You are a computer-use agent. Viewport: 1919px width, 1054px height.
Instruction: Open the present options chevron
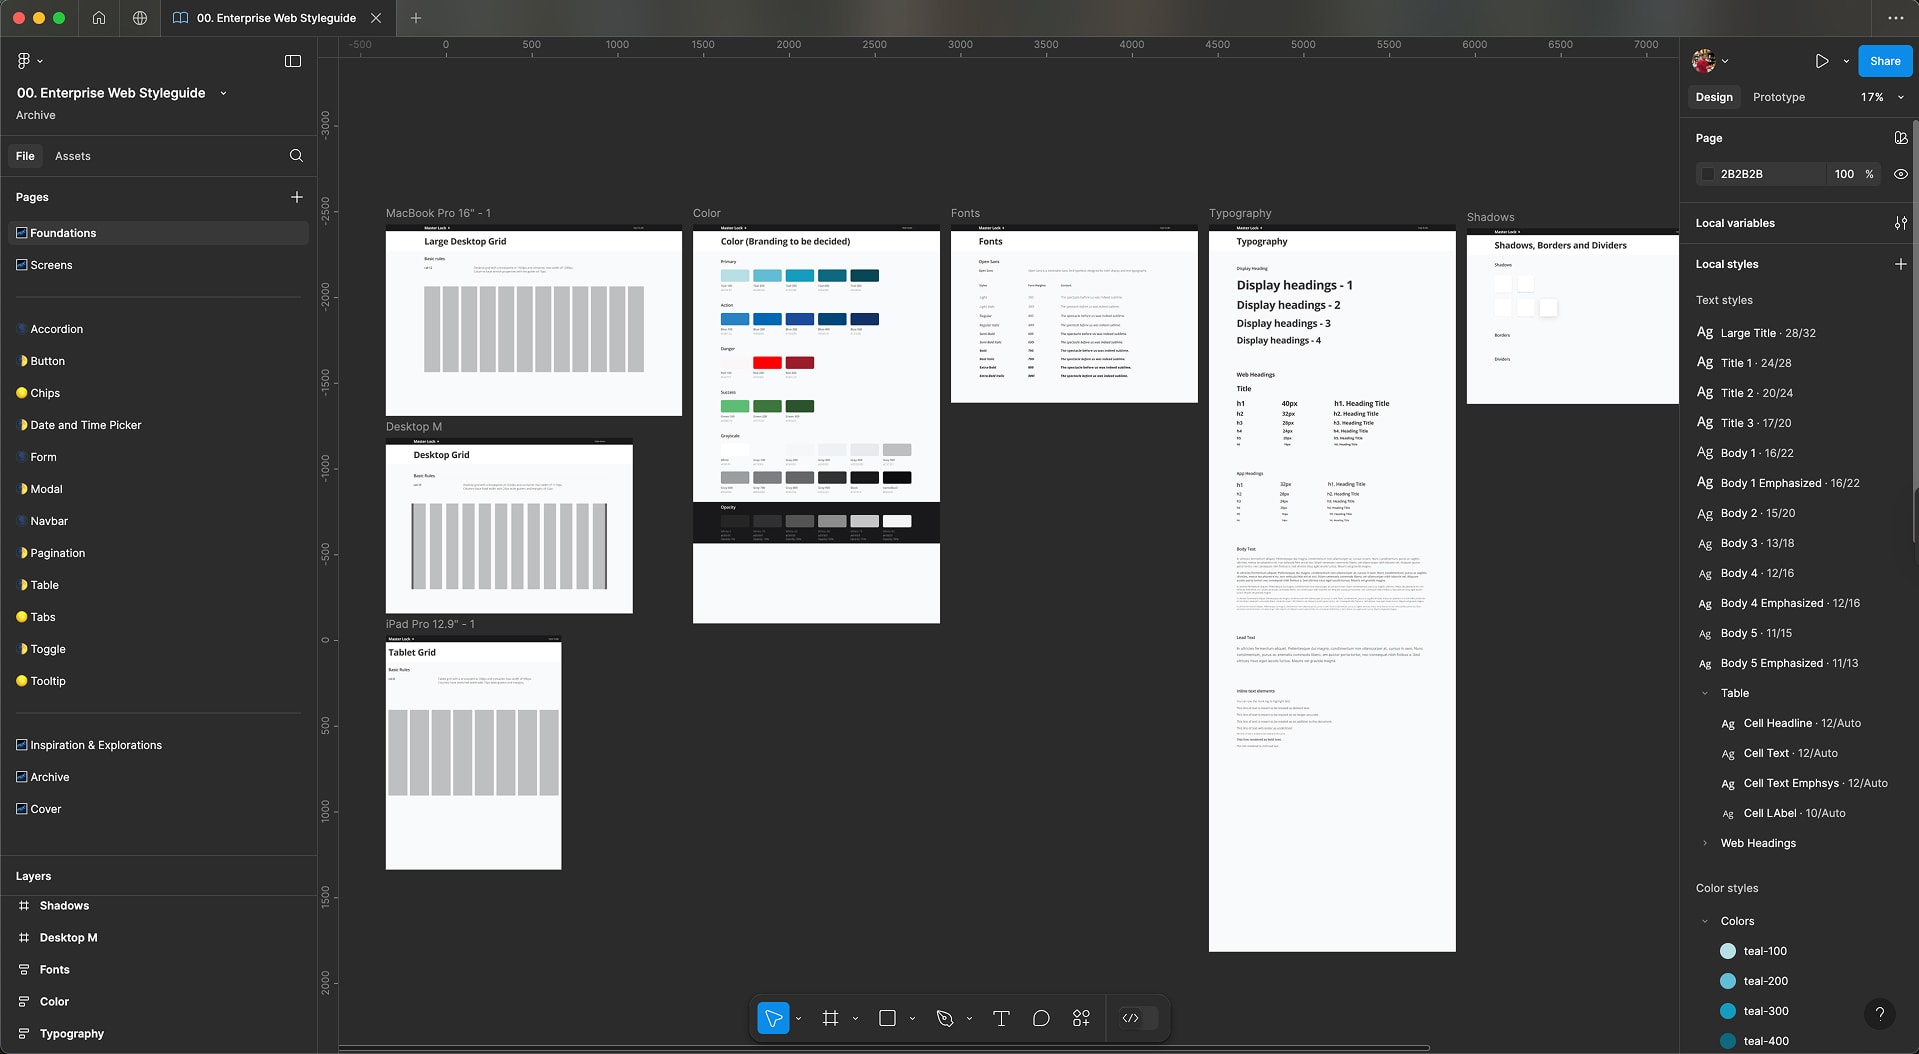pos(1846,61)
